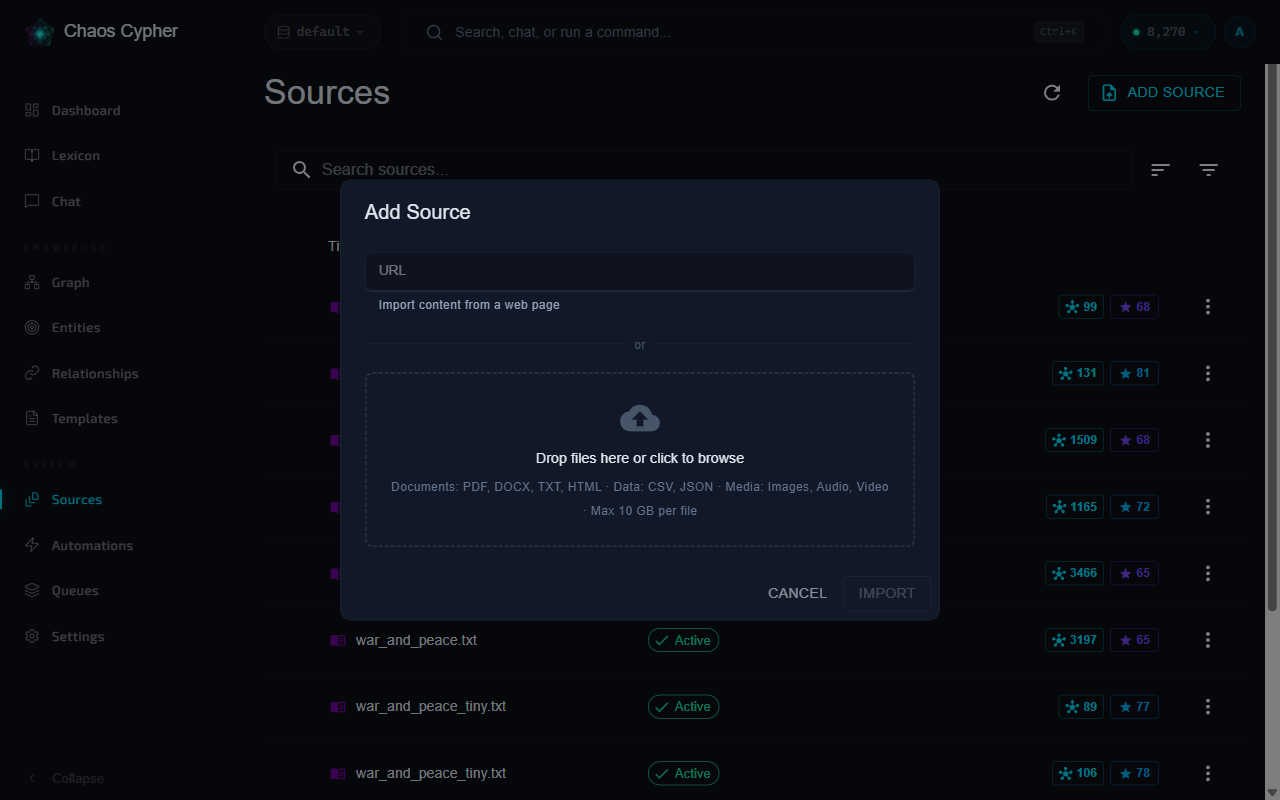Open more options for row with 89
Image resolution: width=1280 pixels, height=800 pixels.
tap(1208, 707)
